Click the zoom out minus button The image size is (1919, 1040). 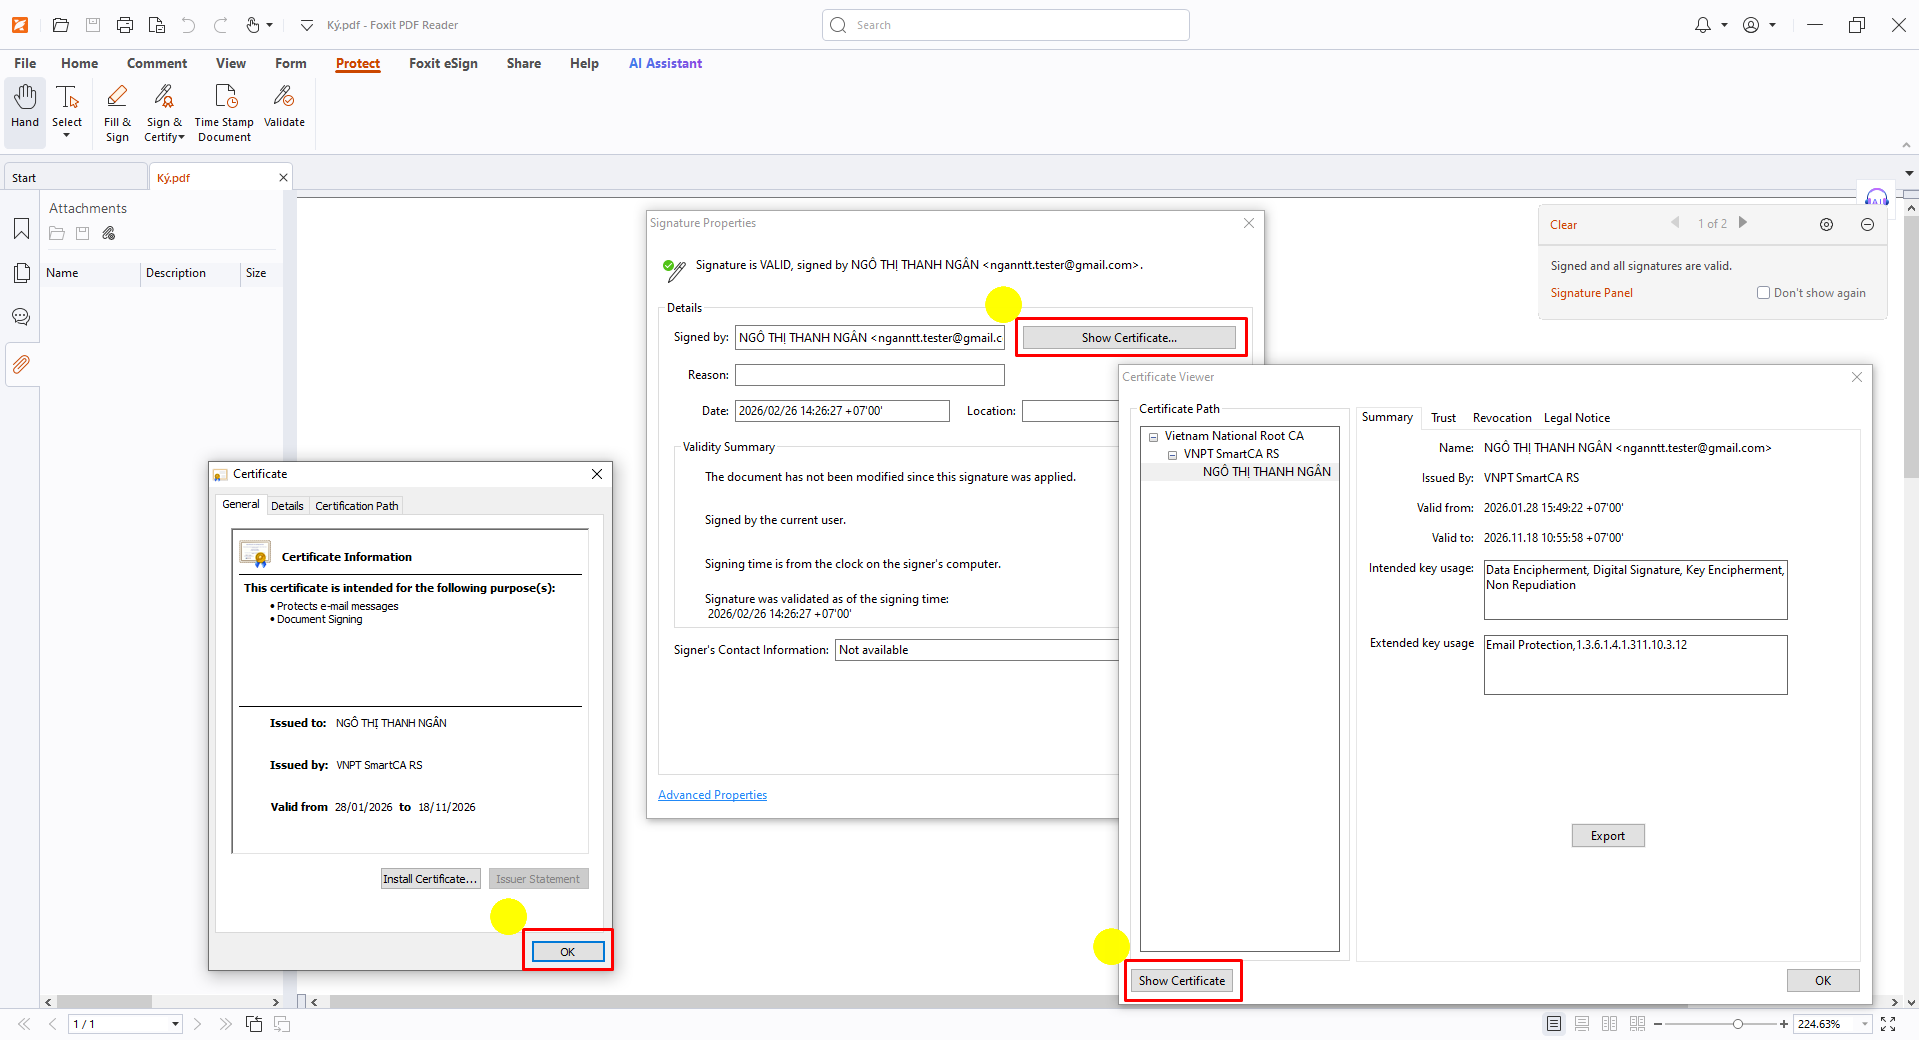[1658, 1024]
